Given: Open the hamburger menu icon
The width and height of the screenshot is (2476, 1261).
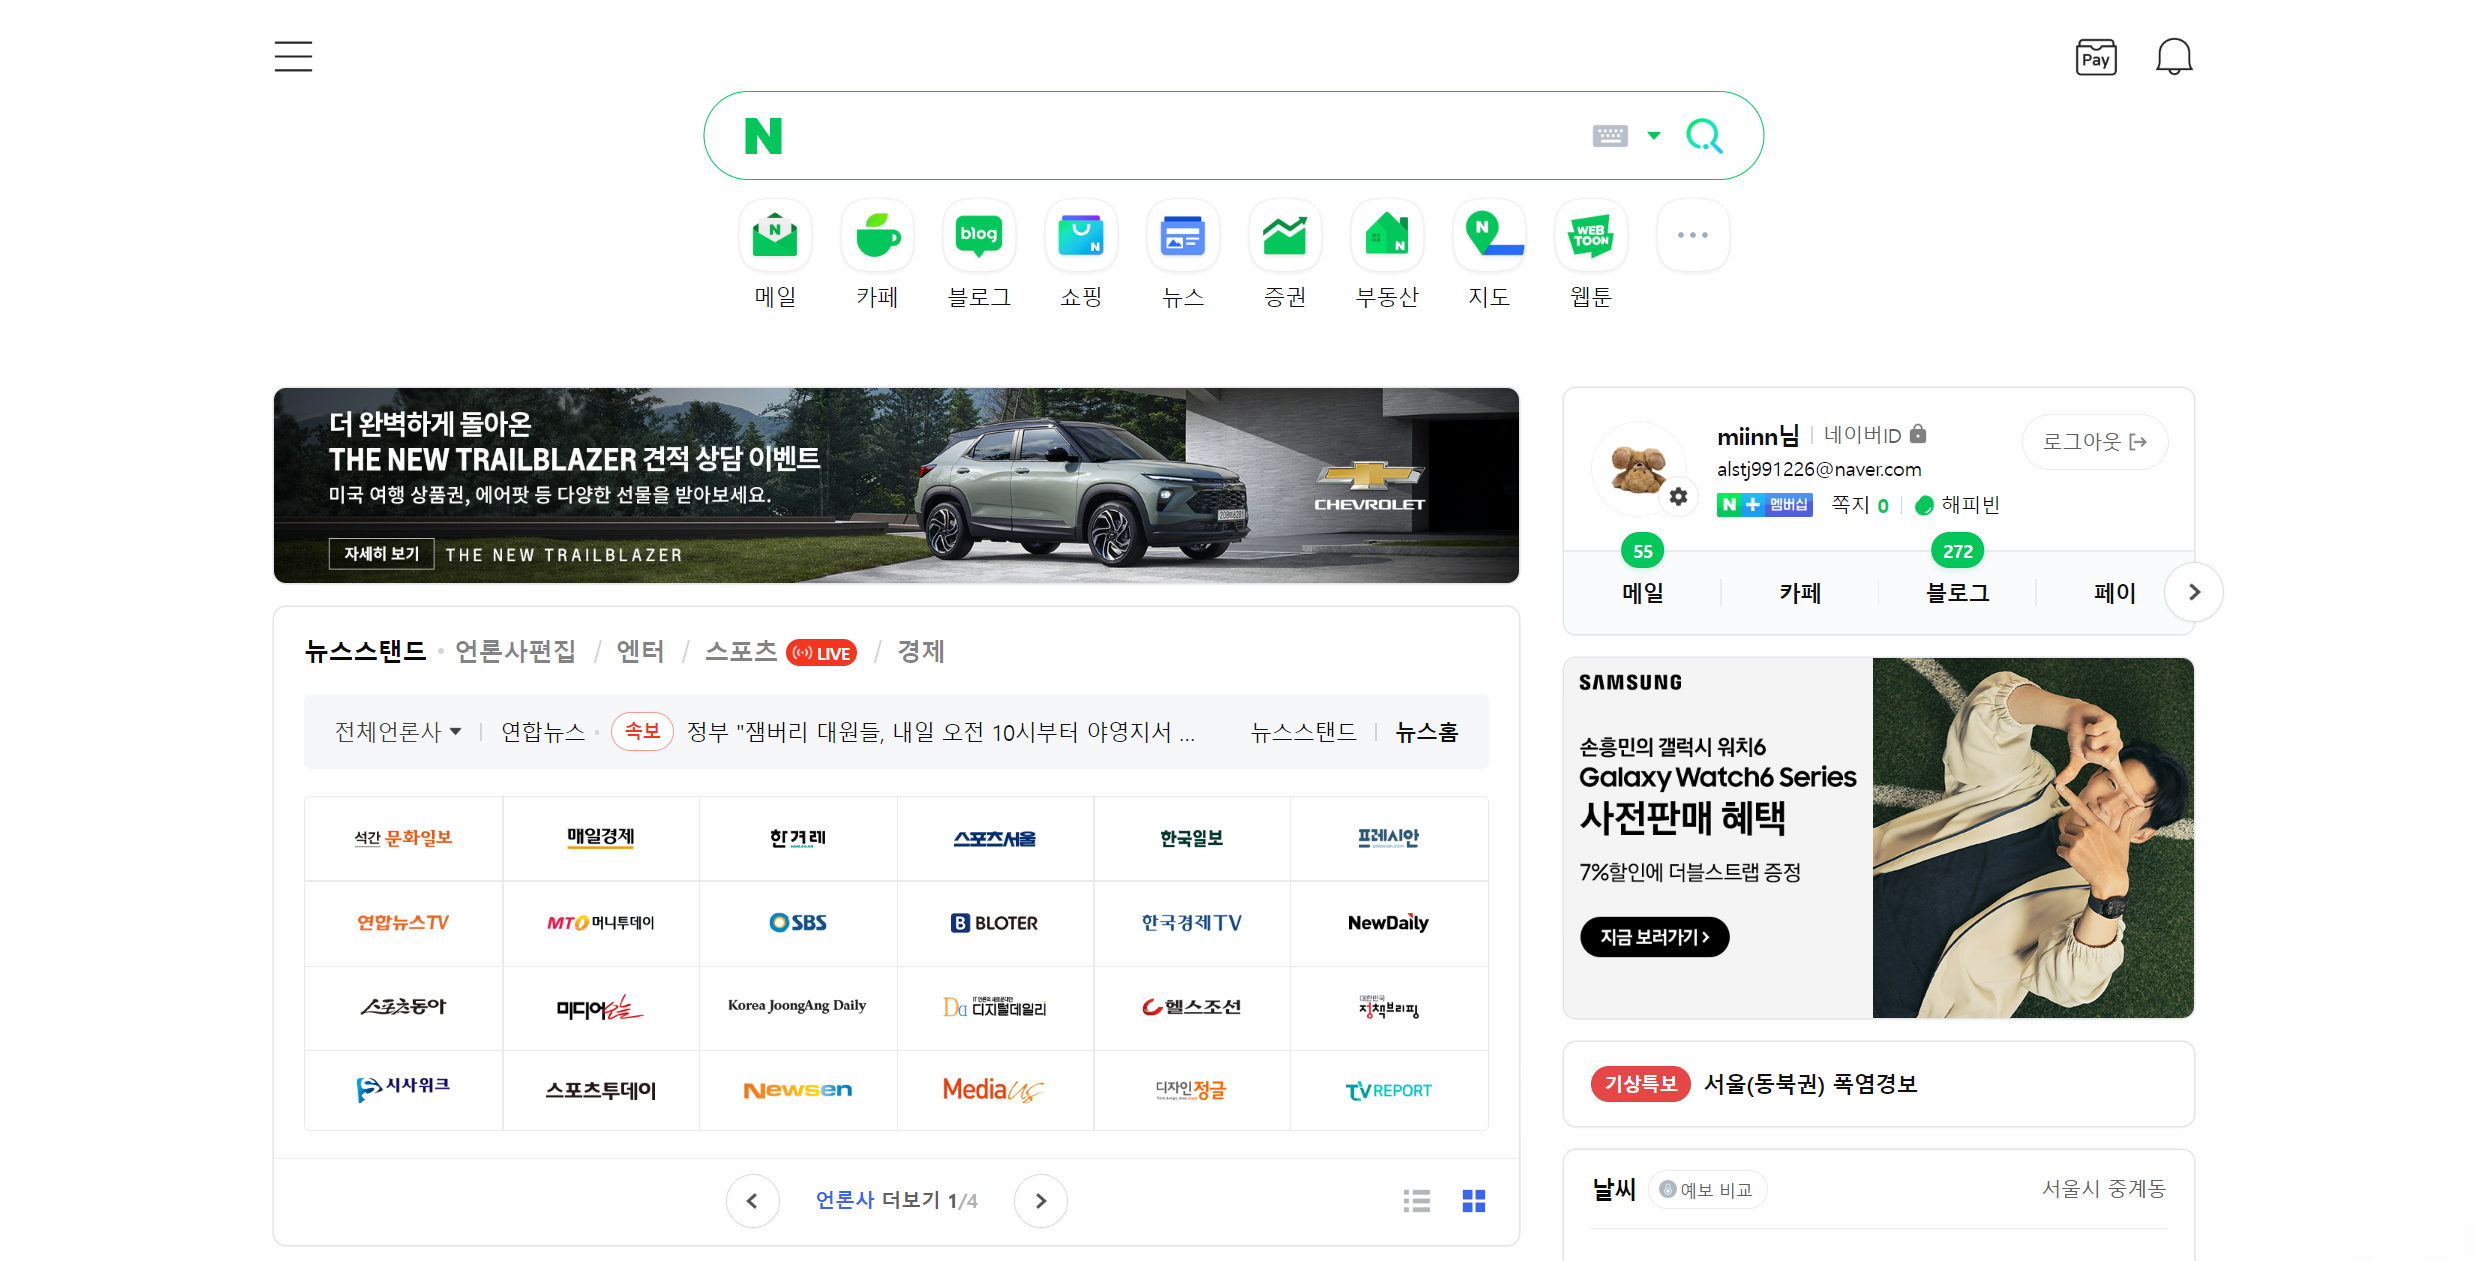Looking at the screenshot, I should [293, 57].
